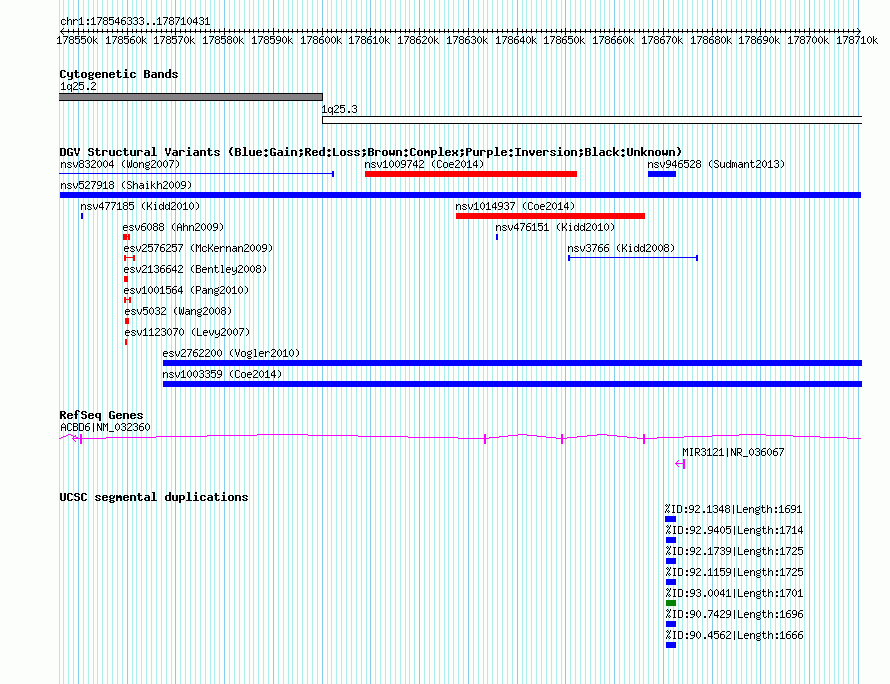
Task: Click ruler position 178600k
Action: click(321, 41)
